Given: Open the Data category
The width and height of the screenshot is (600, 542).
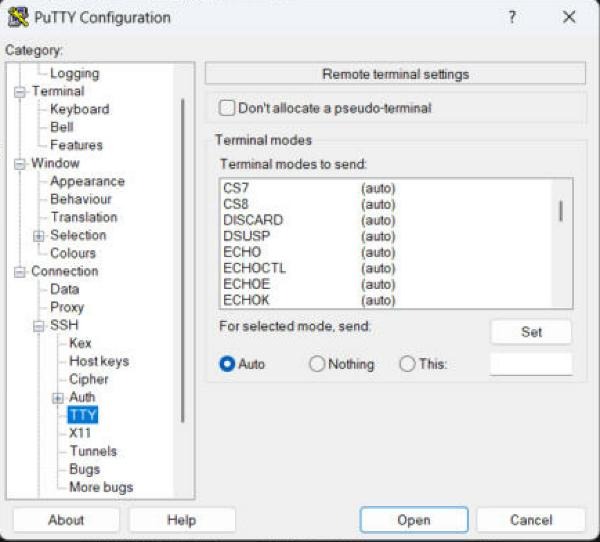Looking at the screenshot, I should pos(64,289).
